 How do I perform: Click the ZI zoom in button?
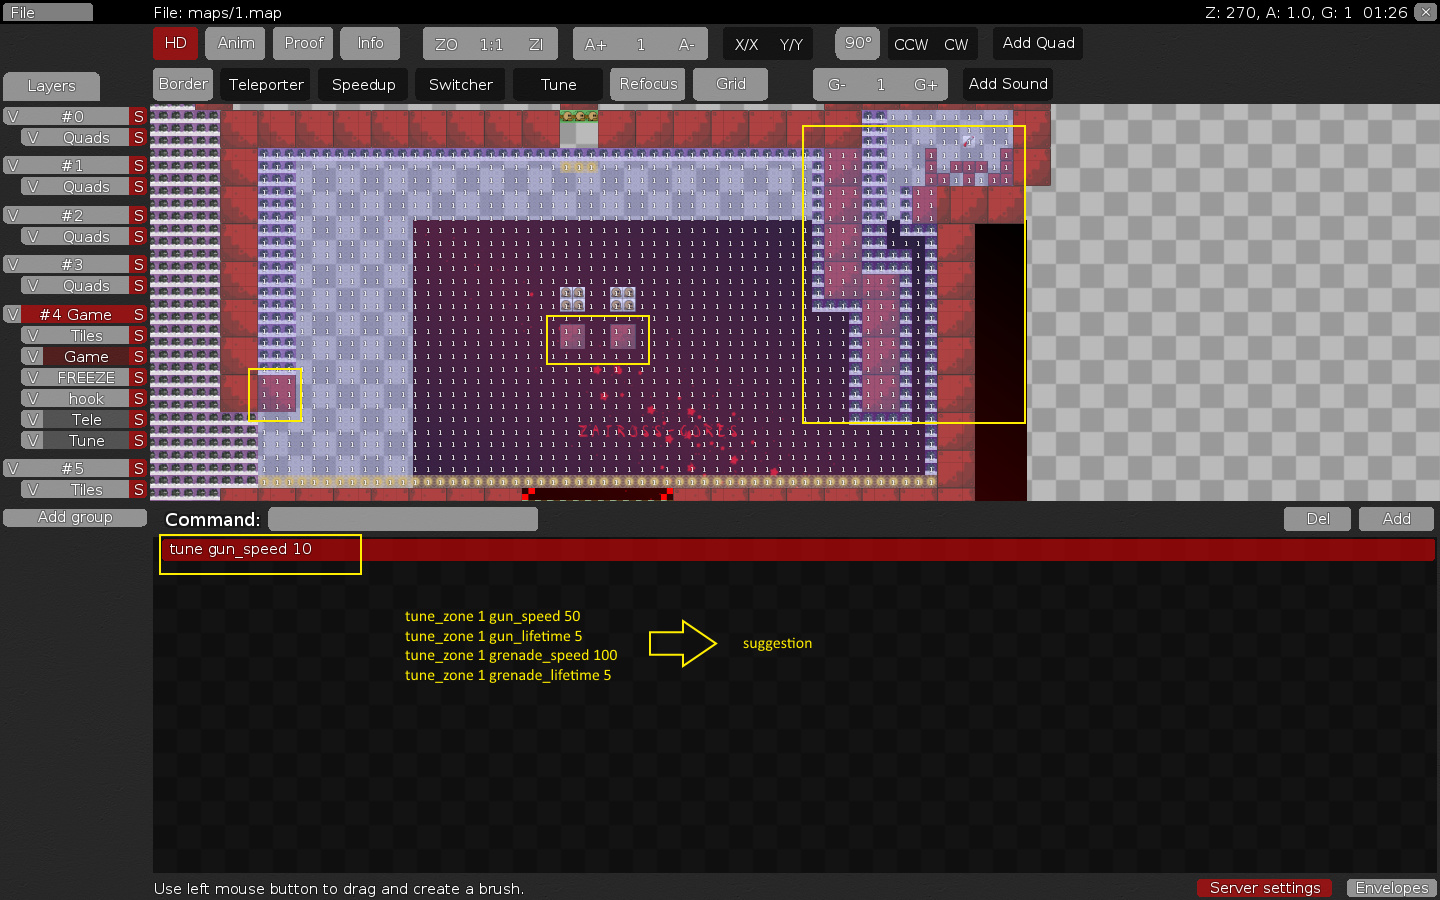click(x=536, y=44)
